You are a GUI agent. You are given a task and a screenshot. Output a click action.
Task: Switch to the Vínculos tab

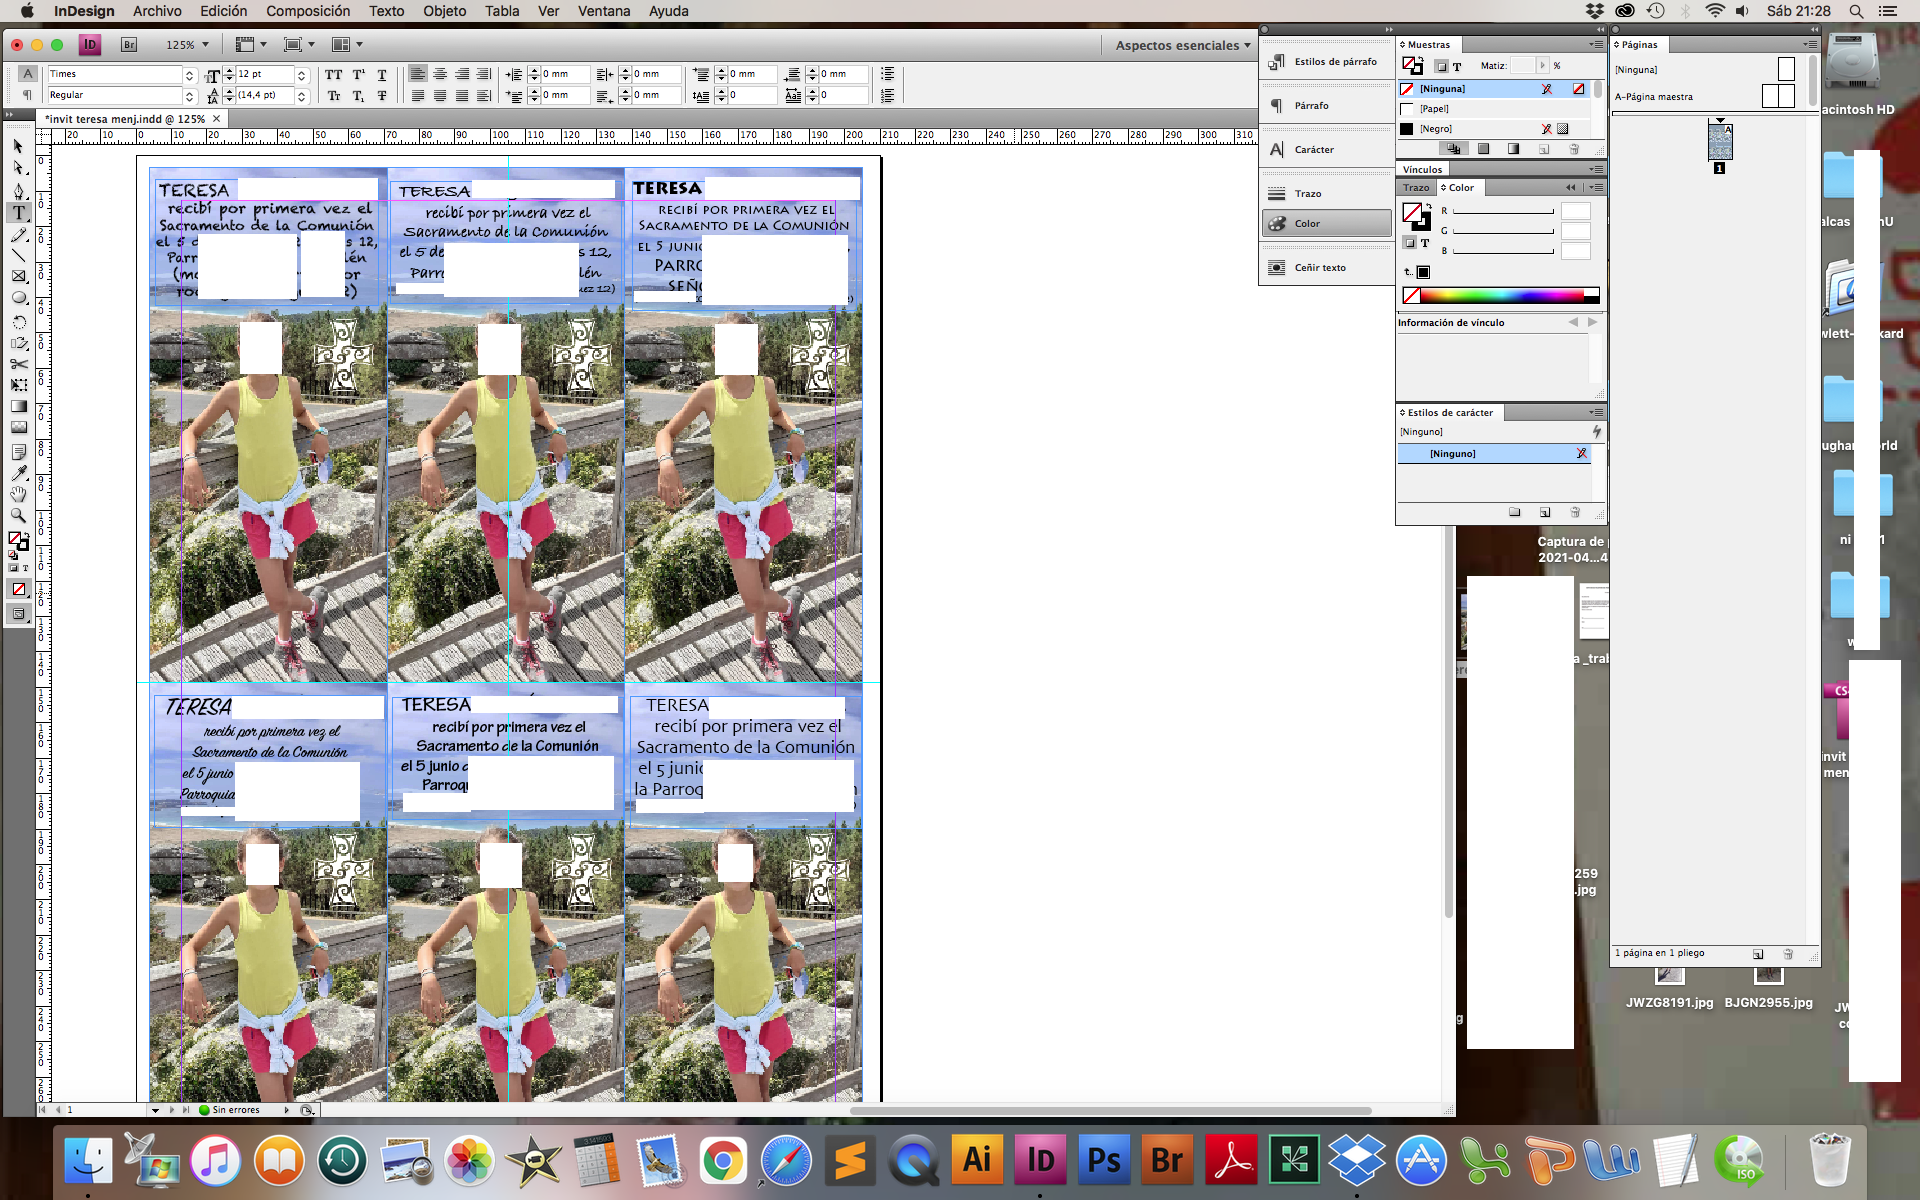click(x=1422, y=170)
